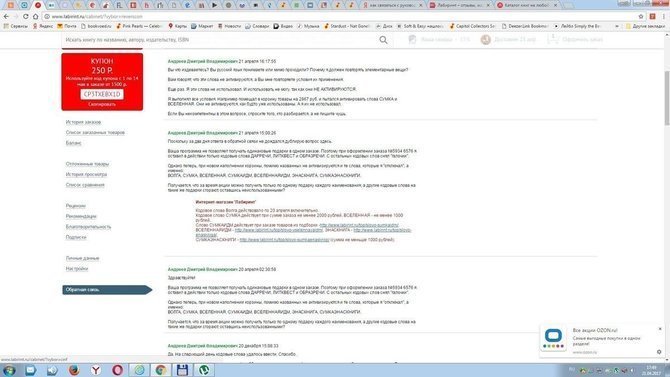
Task: Switch to the 'Лабиринт – отзывы' tab
Action: point(458,5)
